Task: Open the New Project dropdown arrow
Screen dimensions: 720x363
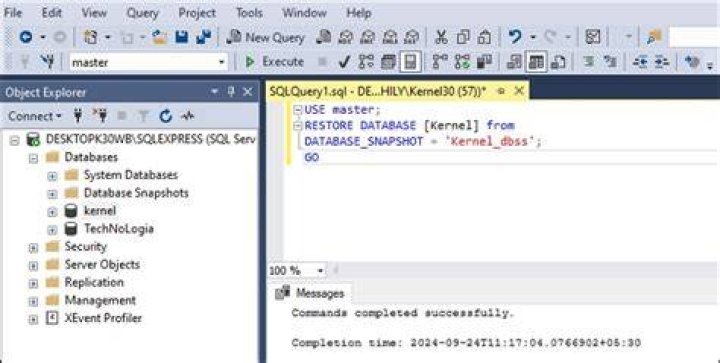Action: click(x=107, y=37)
